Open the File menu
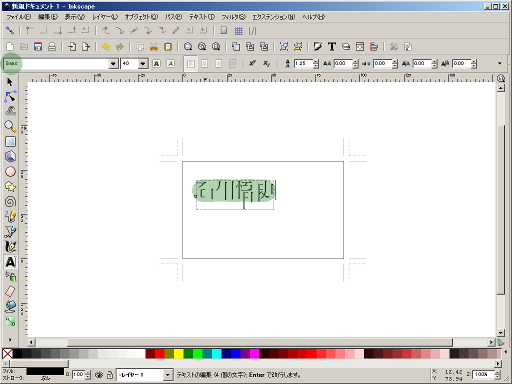This screenshot has height=384, width=512. coord(19,17)
